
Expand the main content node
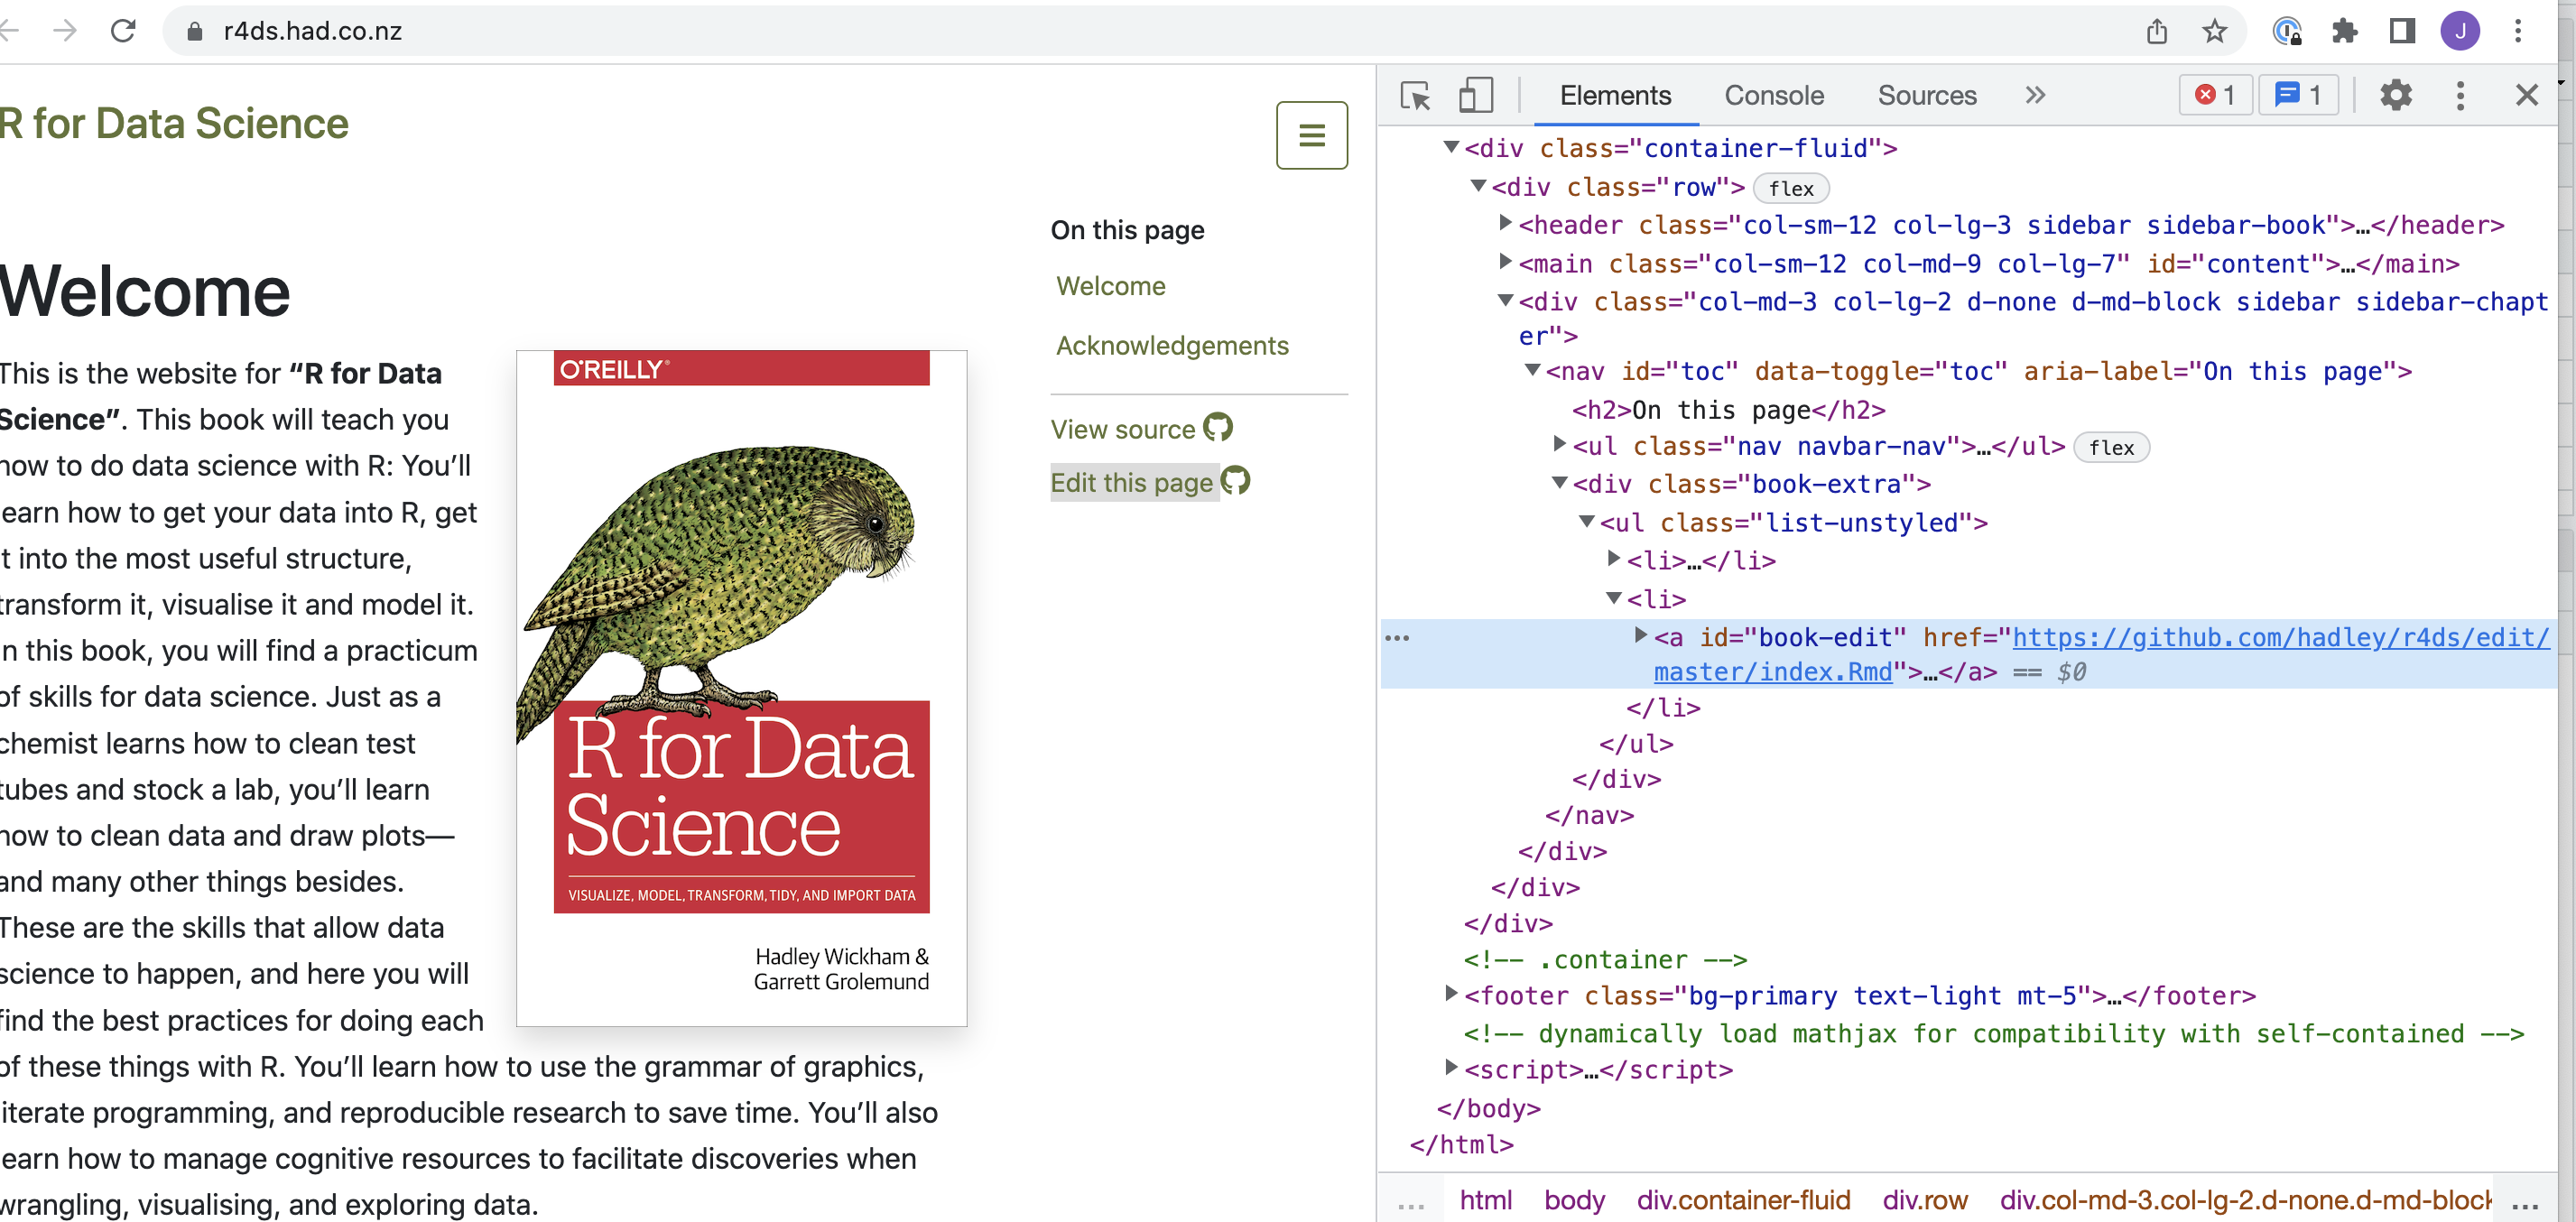(x=1505, y=262)
